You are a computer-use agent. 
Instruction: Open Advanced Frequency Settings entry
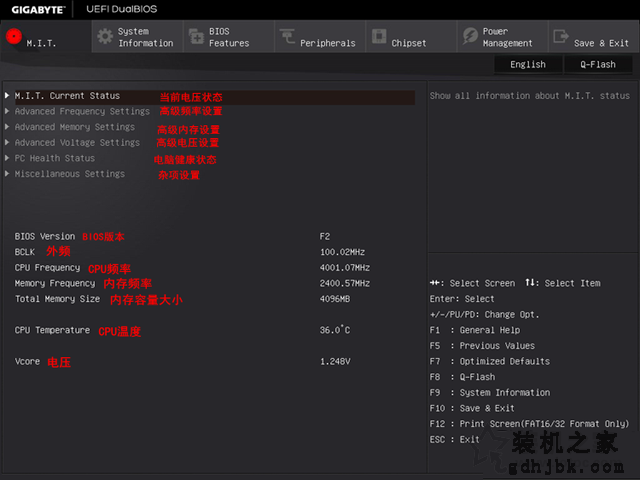click(82, 111)
